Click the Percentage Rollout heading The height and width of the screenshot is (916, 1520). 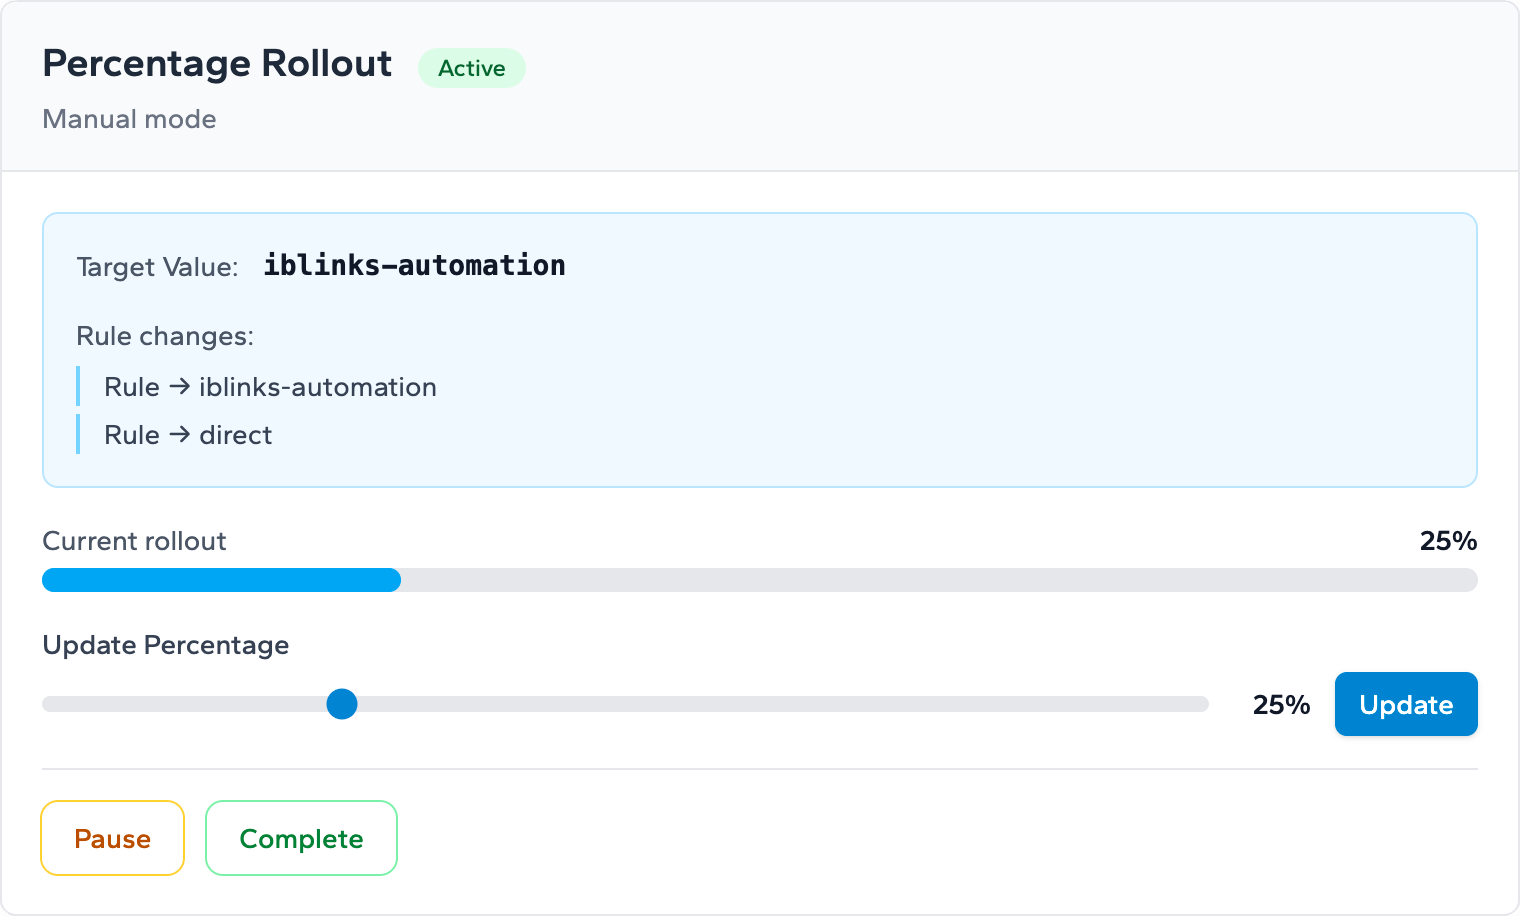click(216, 63)
